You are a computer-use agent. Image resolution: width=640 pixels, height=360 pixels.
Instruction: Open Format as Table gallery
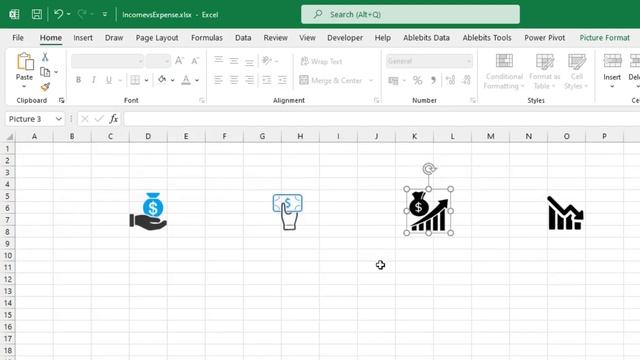click(x=544, y=72)
